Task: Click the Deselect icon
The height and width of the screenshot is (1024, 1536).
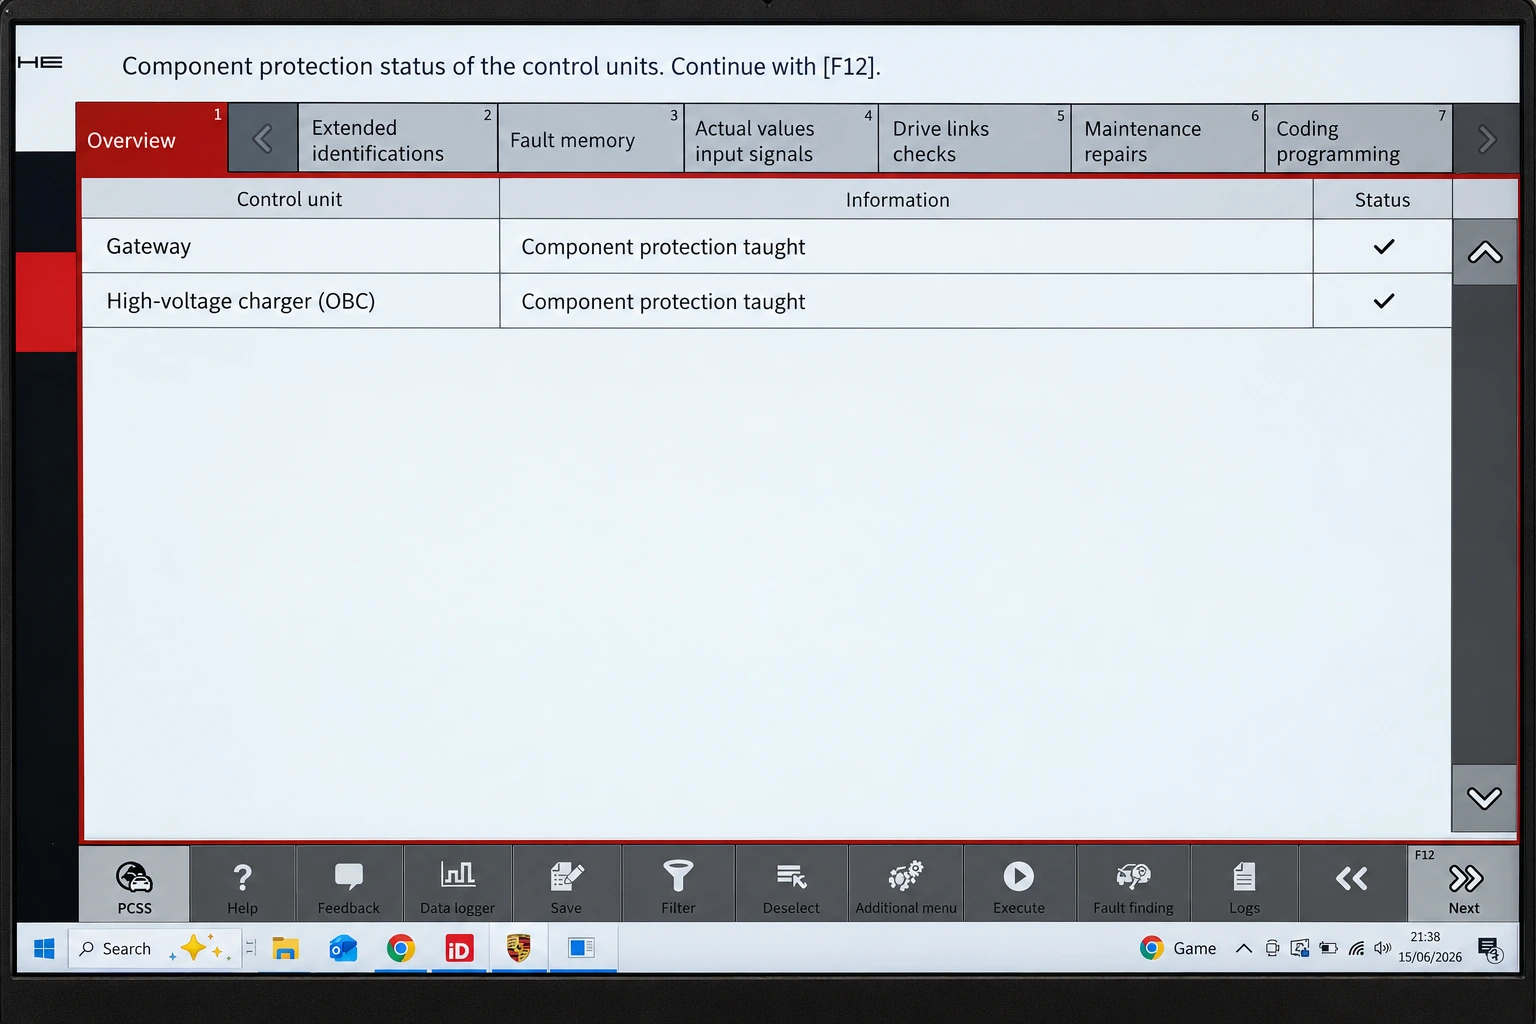Action: [791, 884]
